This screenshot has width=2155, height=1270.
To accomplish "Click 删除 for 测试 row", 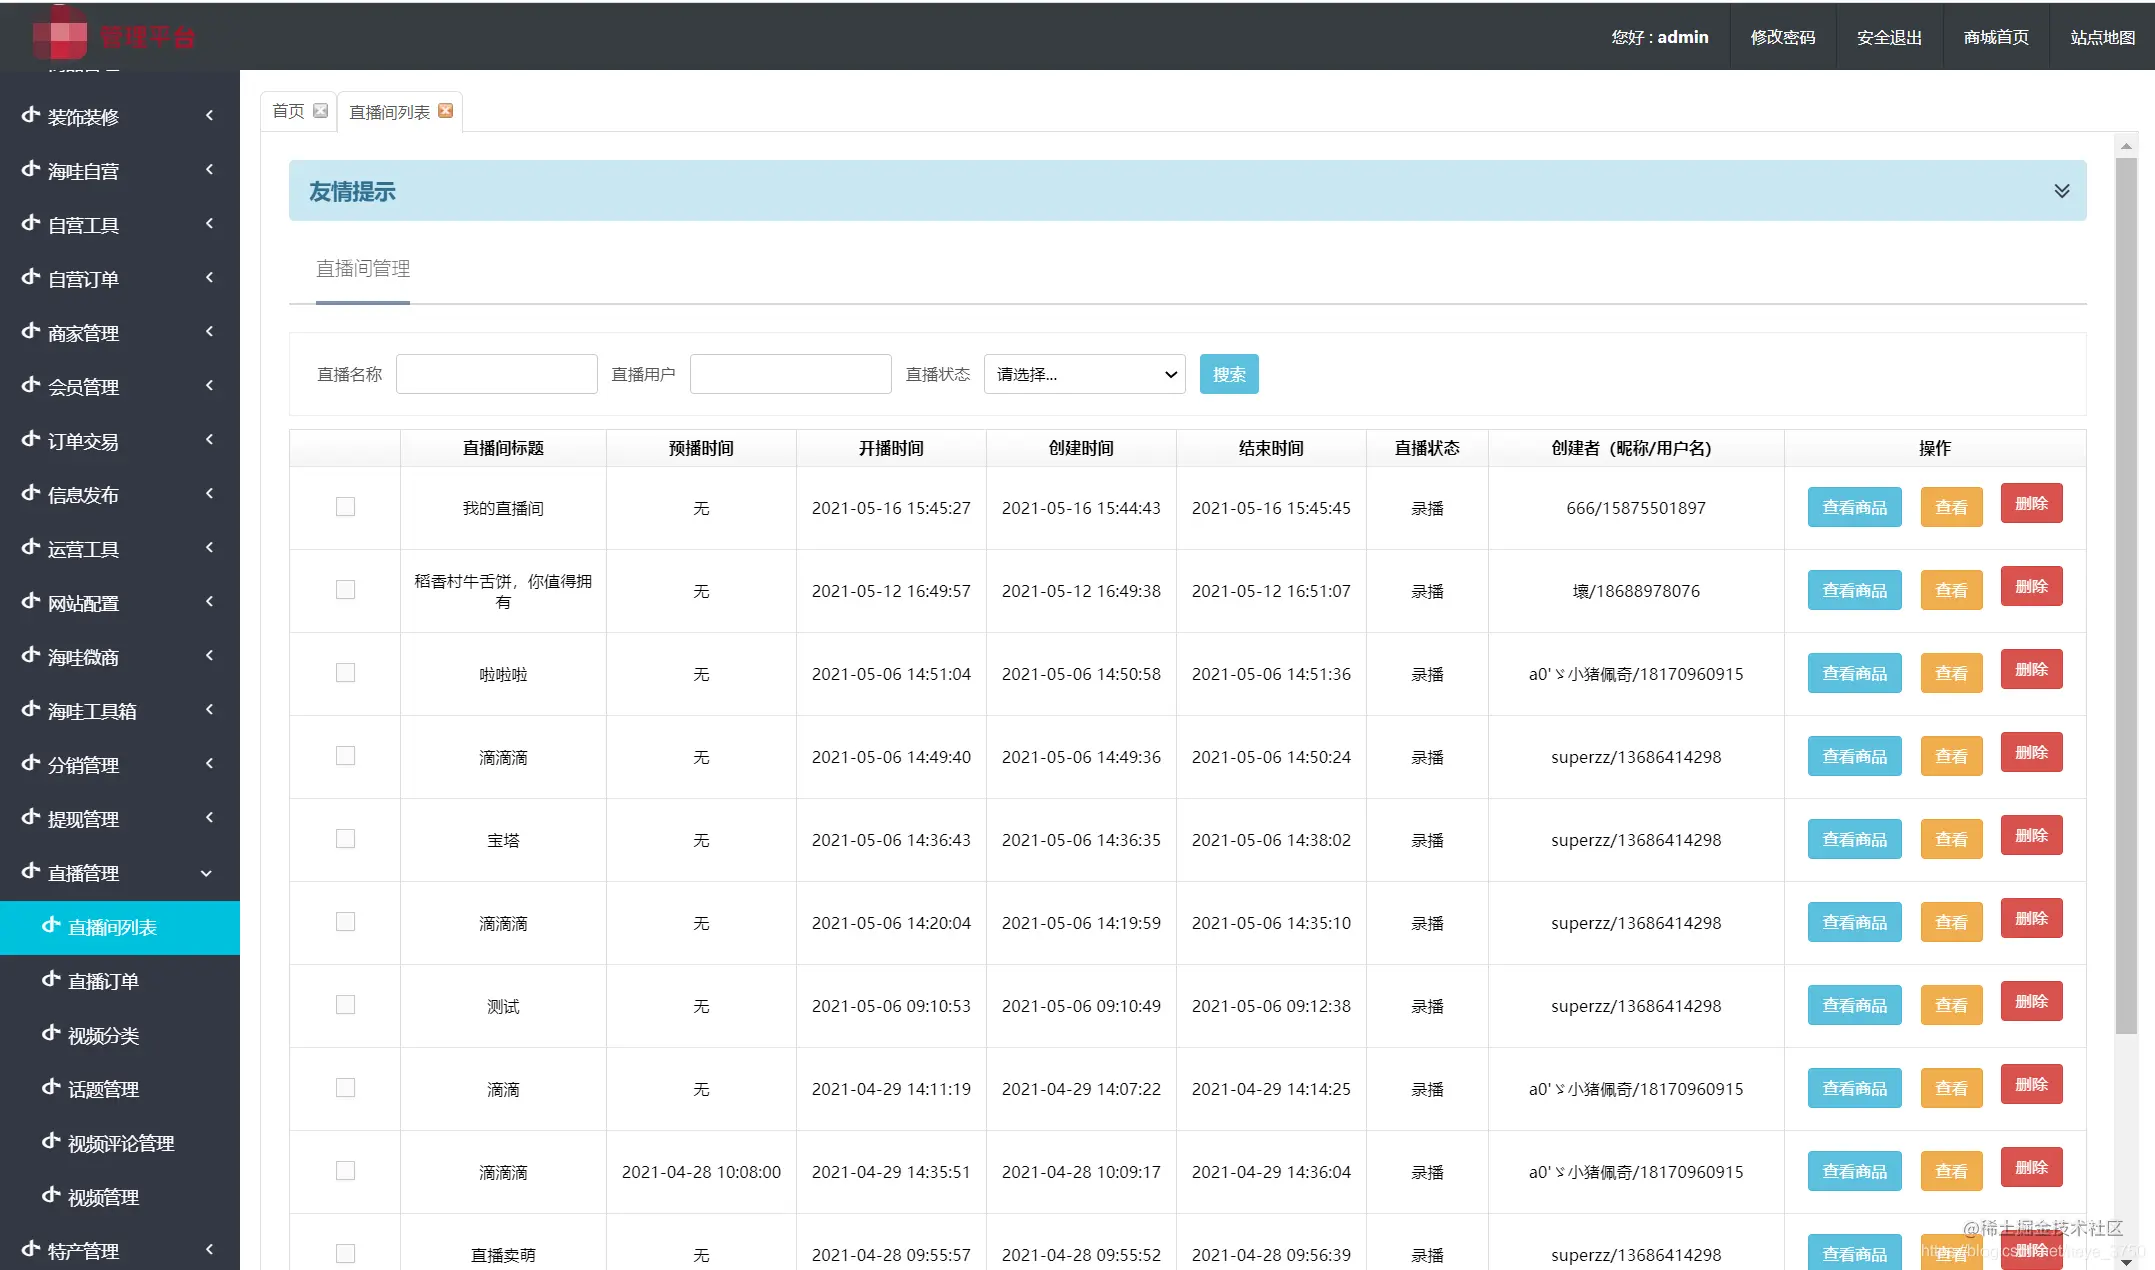I will click(2031, 1001).
